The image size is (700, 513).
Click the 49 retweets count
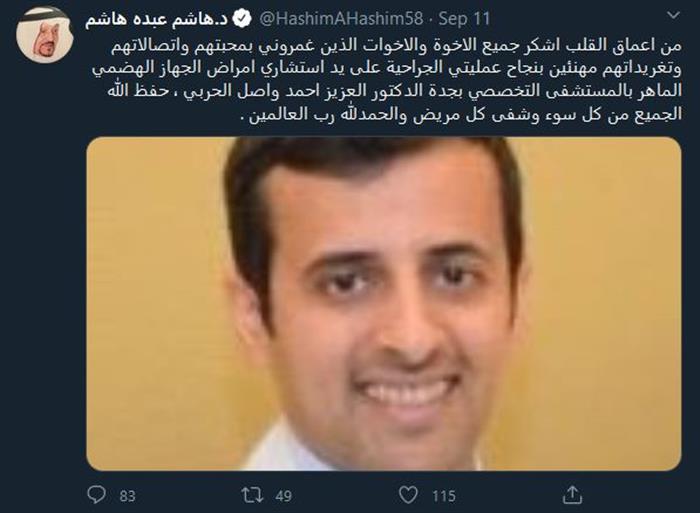point(283,496)
